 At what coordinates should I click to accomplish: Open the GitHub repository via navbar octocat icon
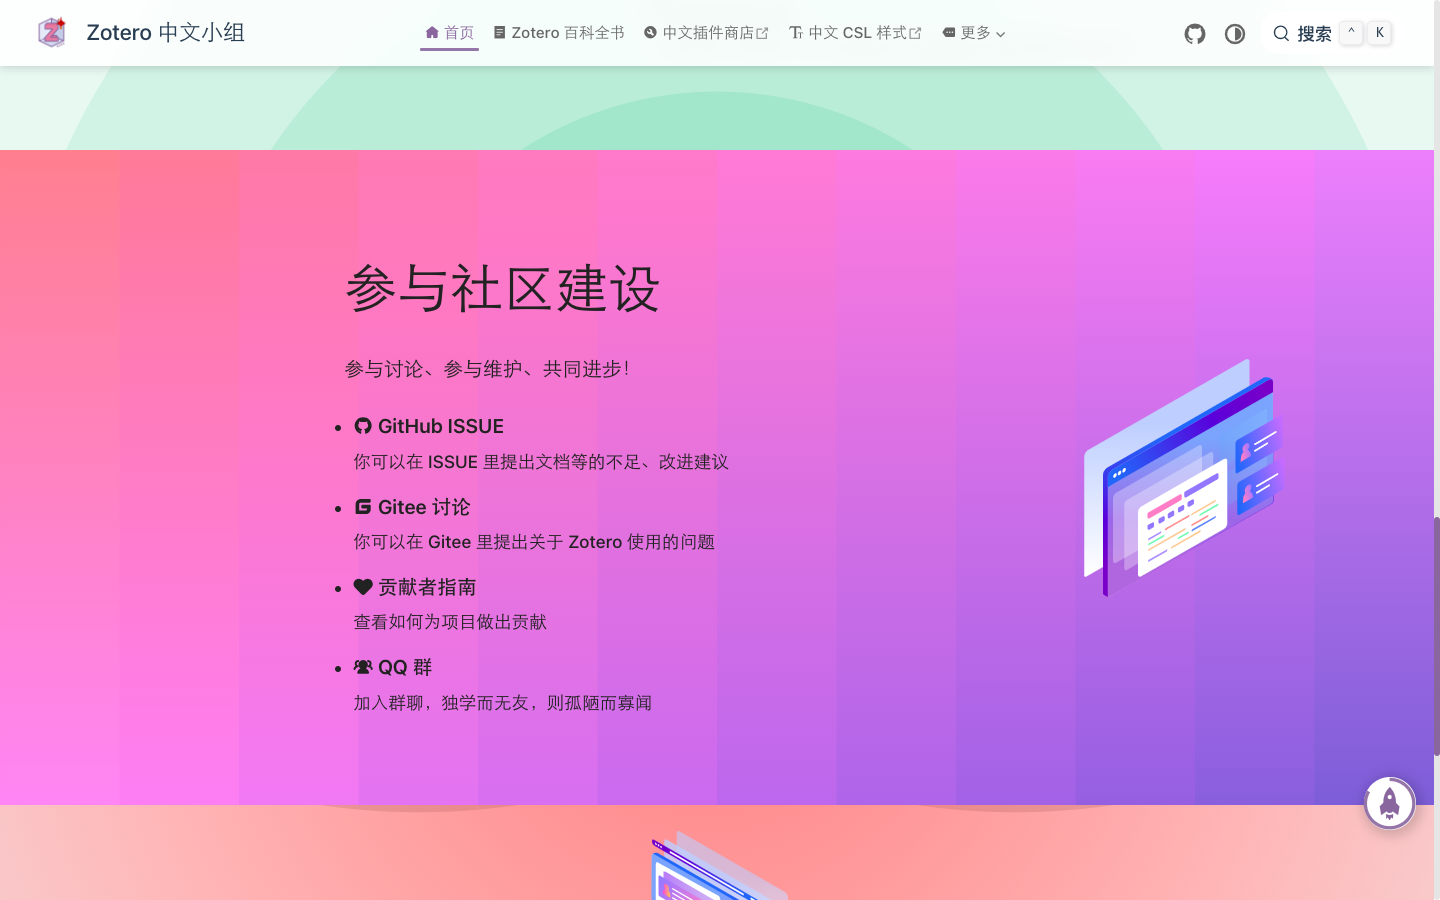(x=1194, y=33)
